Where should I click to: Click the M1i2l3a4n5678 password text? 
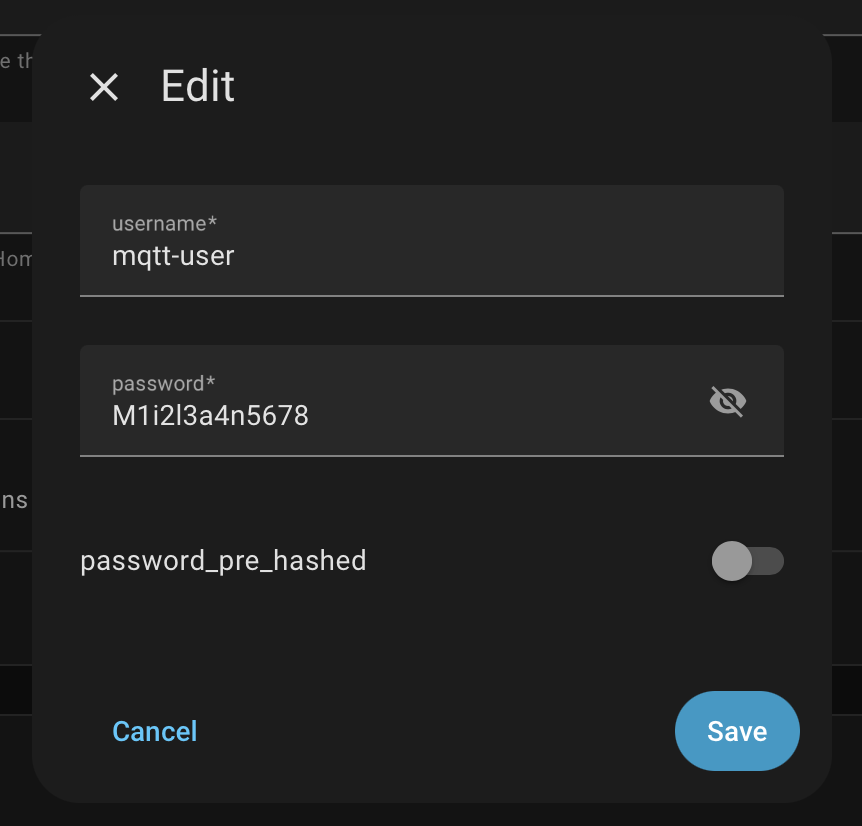(210, 415)
